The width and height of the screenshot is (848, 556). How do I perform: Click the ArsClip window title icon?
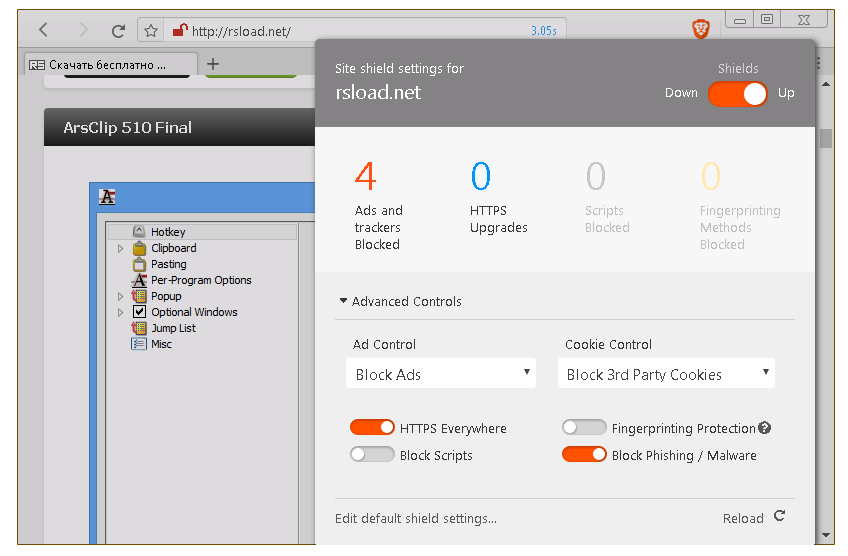[x=107, y=197]
